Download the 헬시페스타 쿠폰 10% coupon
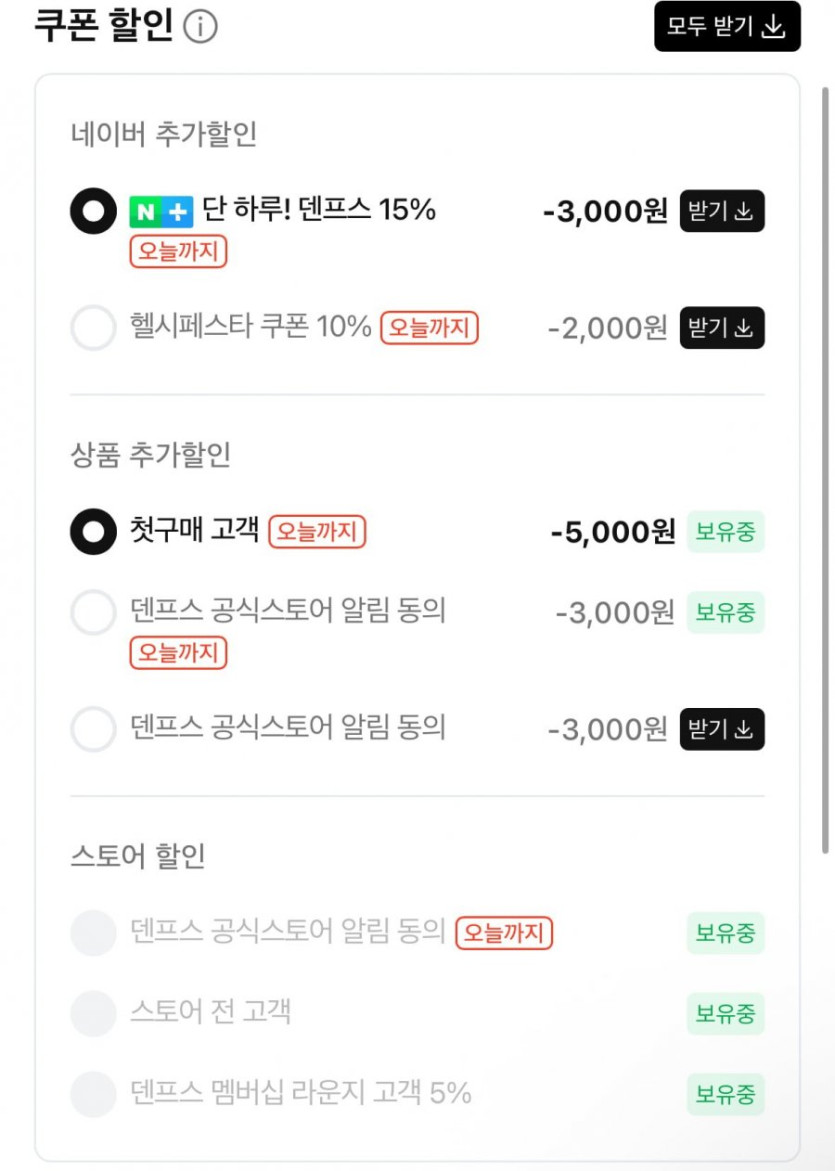Image resolution: width=835 pixels, height=1171 pixels. pos(722,328)
